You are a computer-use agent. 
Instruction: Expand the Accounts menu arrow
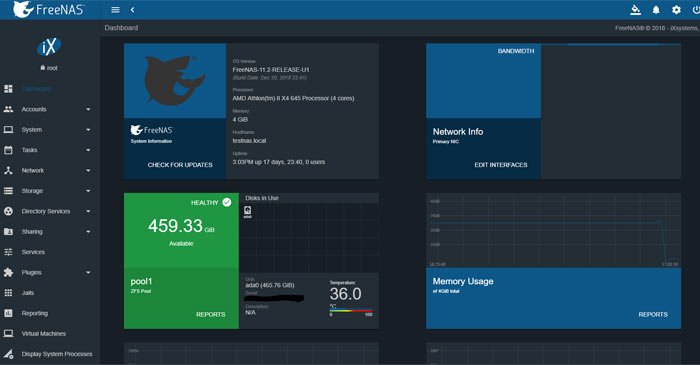(x=88, y=109)
